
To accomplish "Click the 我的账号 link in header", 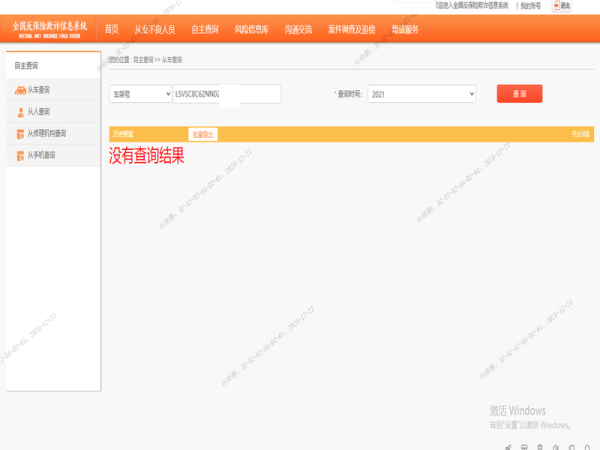I will pyautogui.click(x=531, y=6).
